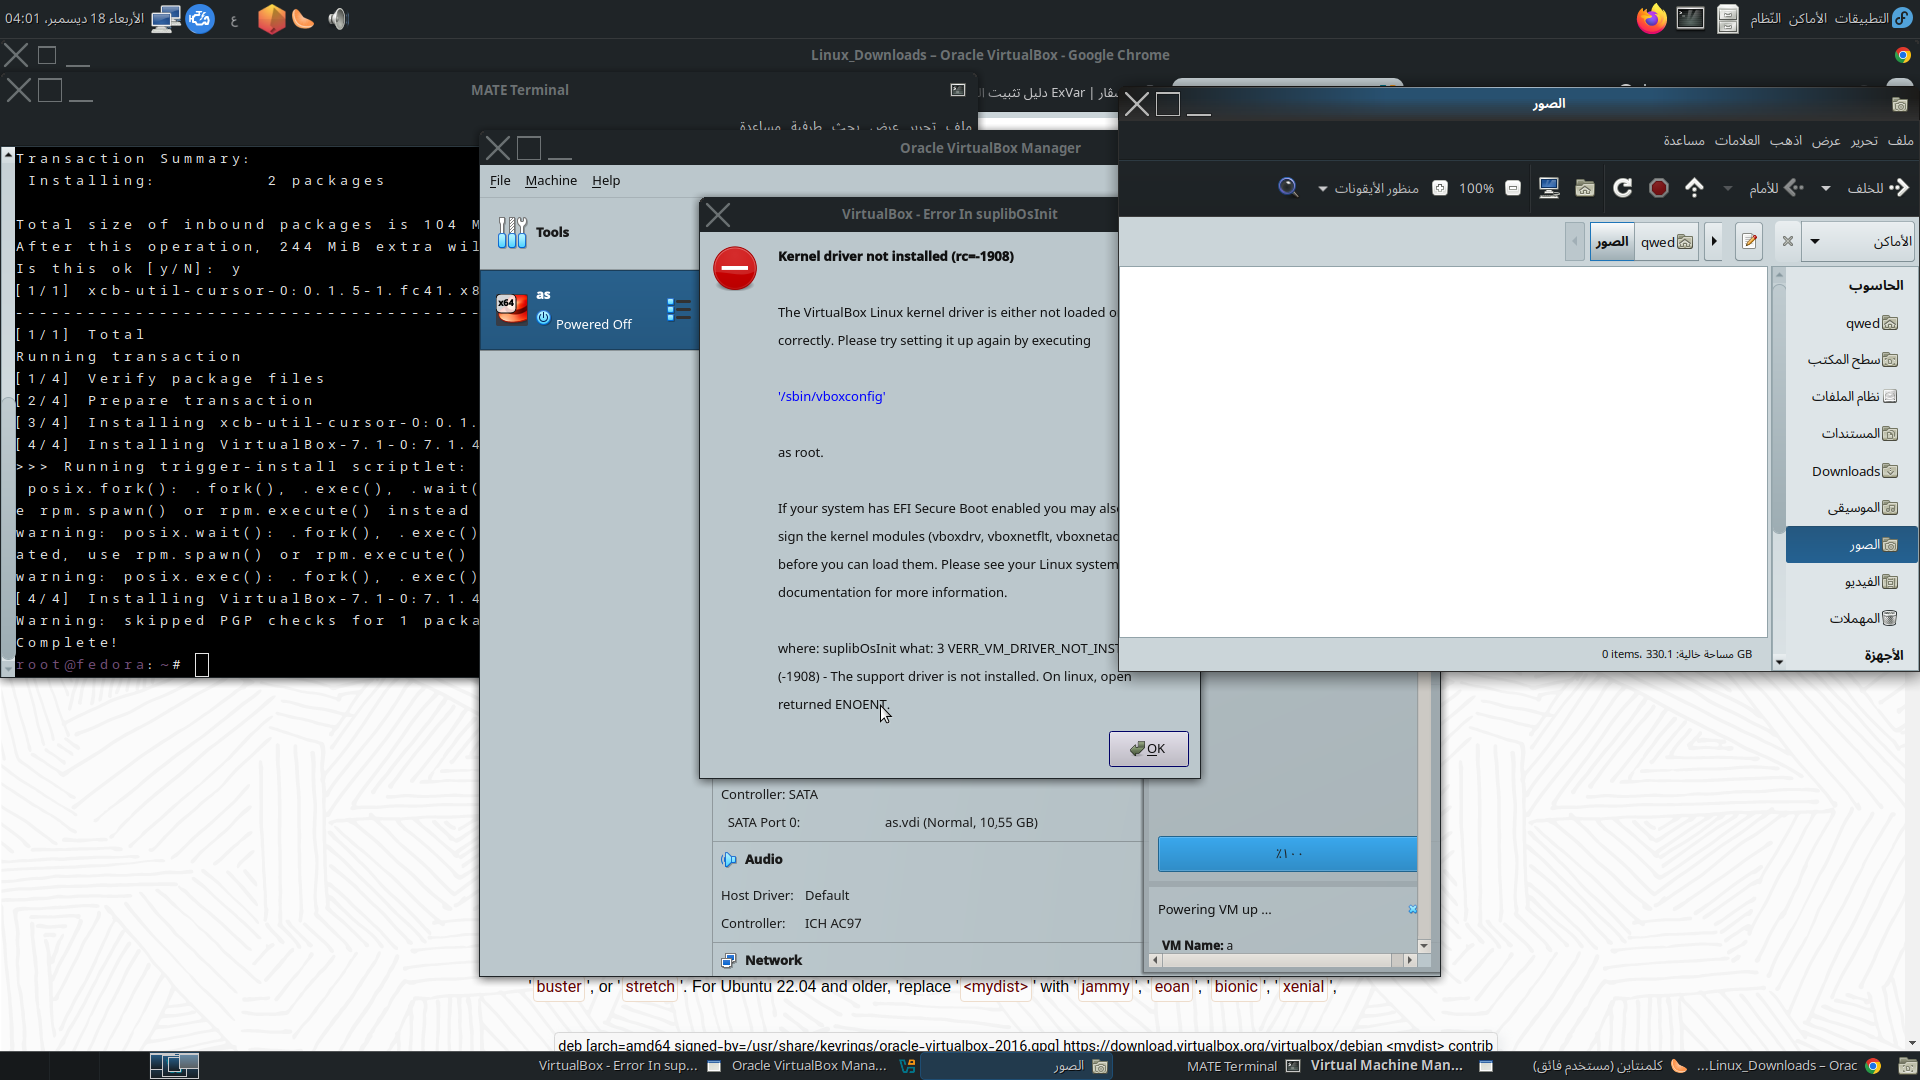Toggle the location edit pencil button
This screenshot has width=1920, height=1080.
(x=1749, y=241)
